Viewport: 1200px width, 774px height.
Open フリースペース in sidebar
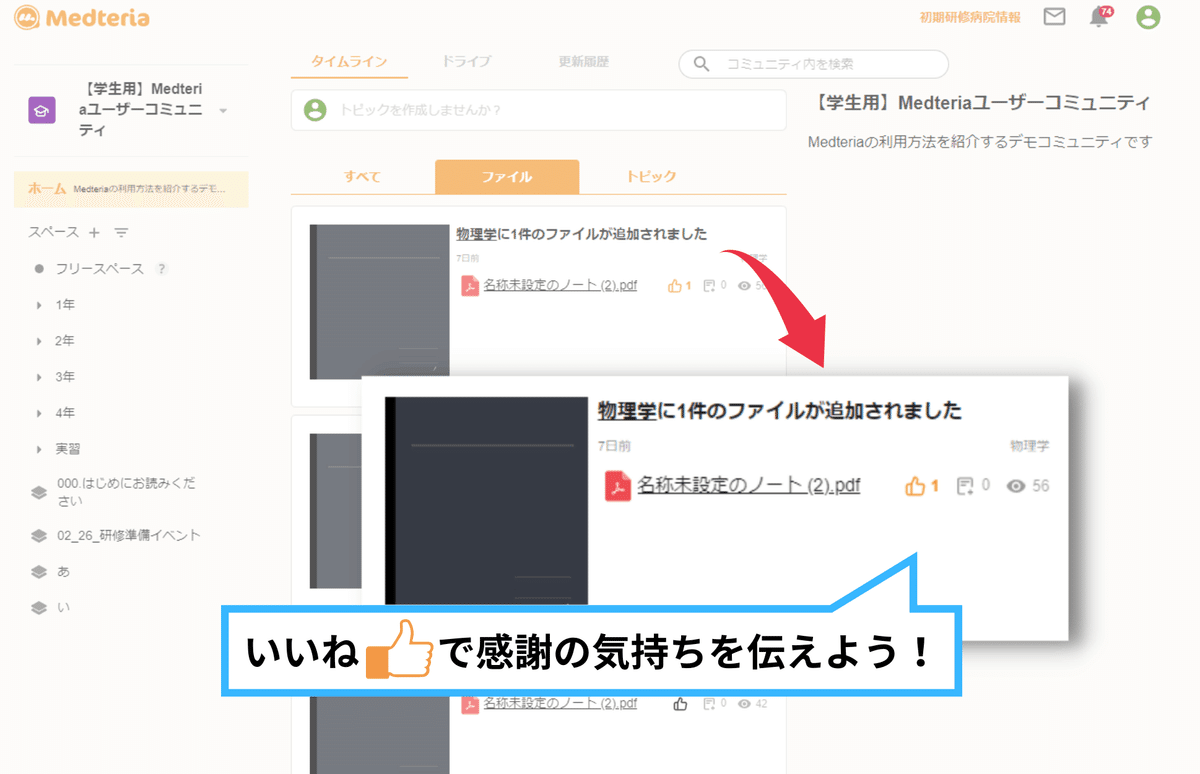(99, 269)
